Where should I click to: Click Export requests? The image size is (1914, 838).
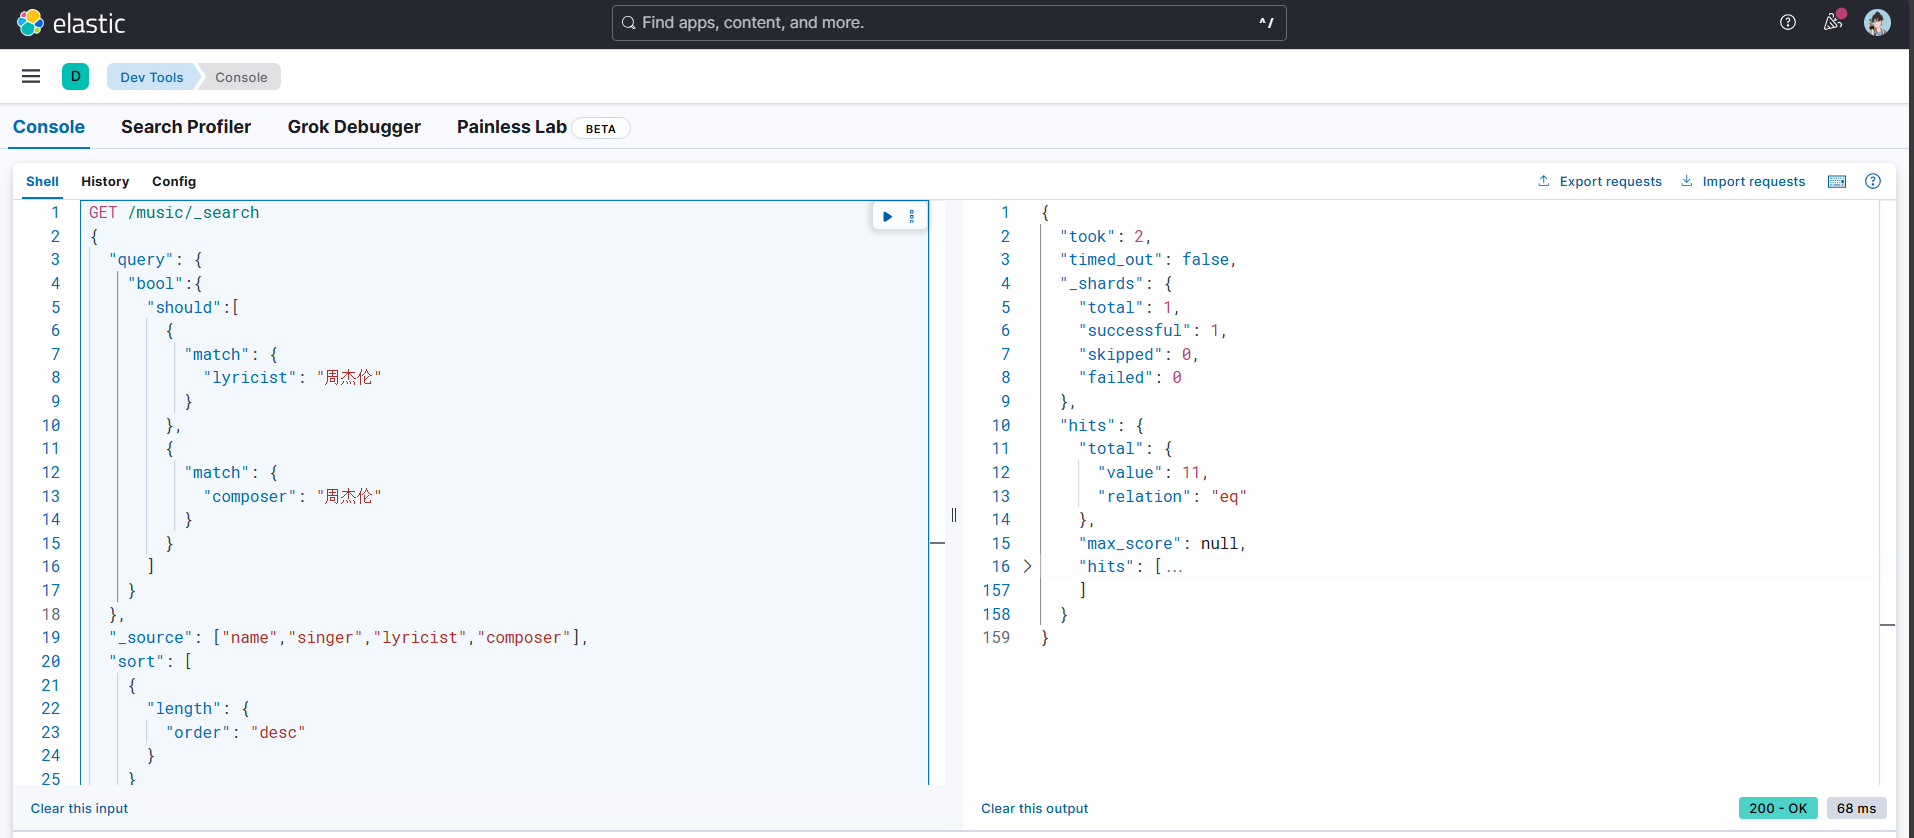click(x=1600, y=181)
